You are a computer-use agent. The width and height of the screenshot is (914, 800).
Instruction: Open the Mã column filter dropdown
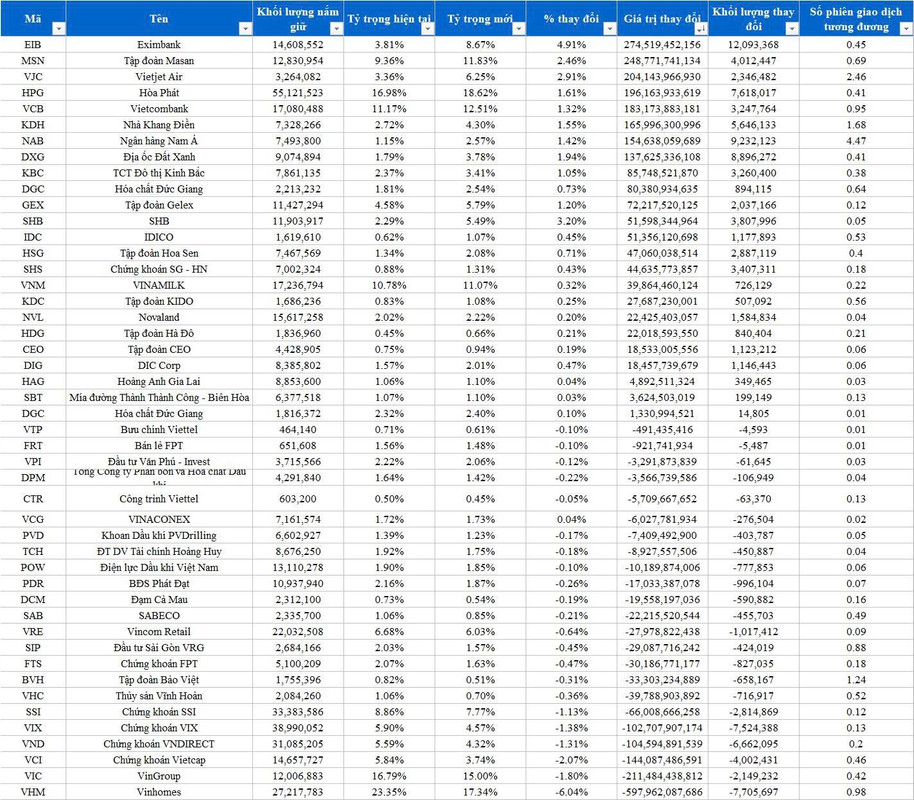59,29
